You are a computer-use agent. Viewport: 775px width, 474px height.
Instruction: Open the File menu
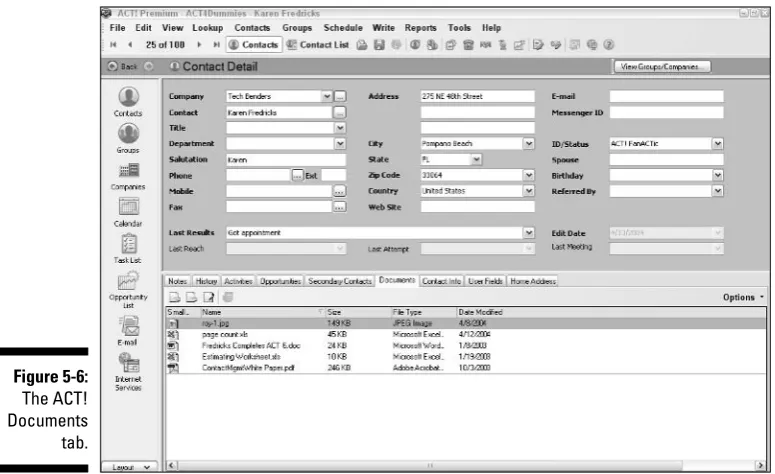pyautogui.click(x=117, y=28)
